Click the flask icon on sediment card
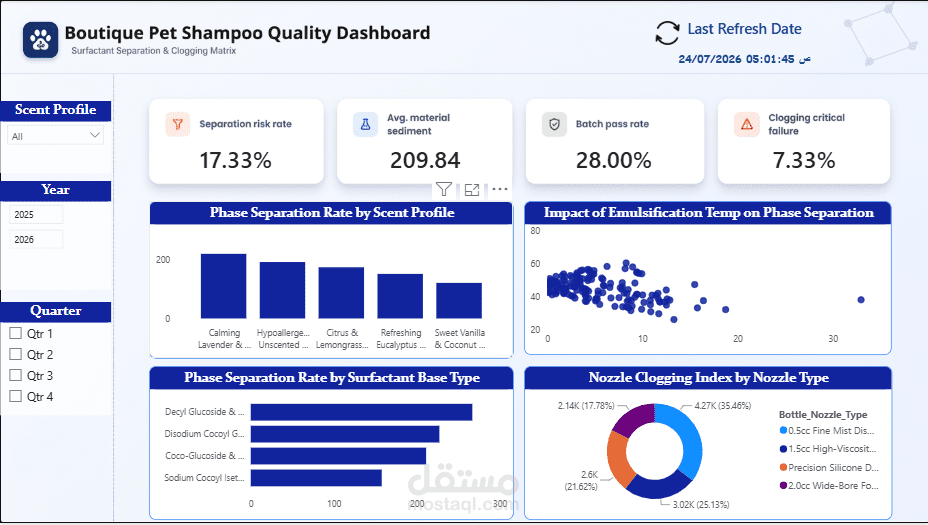This screenshot has width=928, height=525. [x=365, y=124]
